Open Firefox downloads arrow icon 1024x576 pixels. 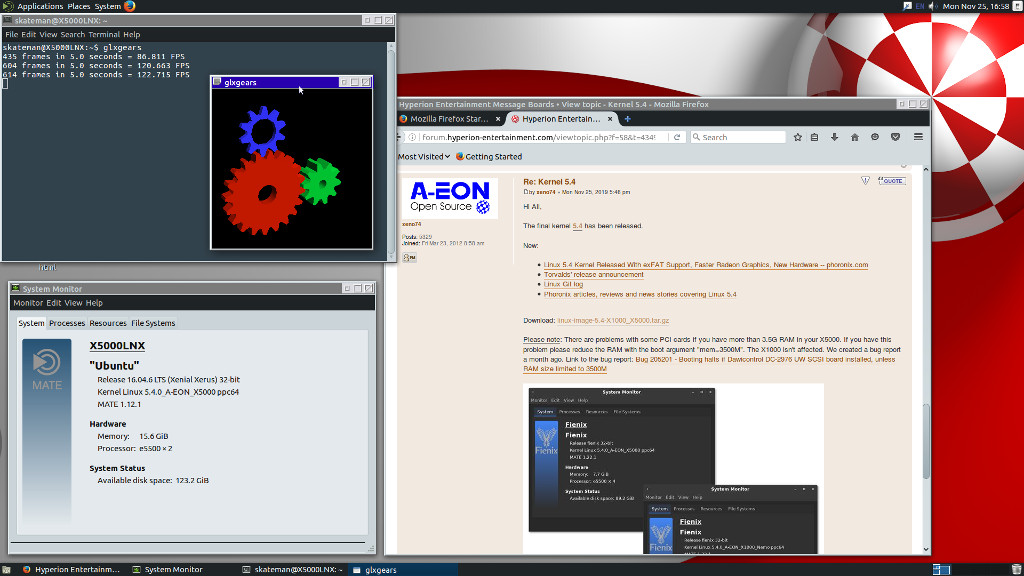click(835, 137)
